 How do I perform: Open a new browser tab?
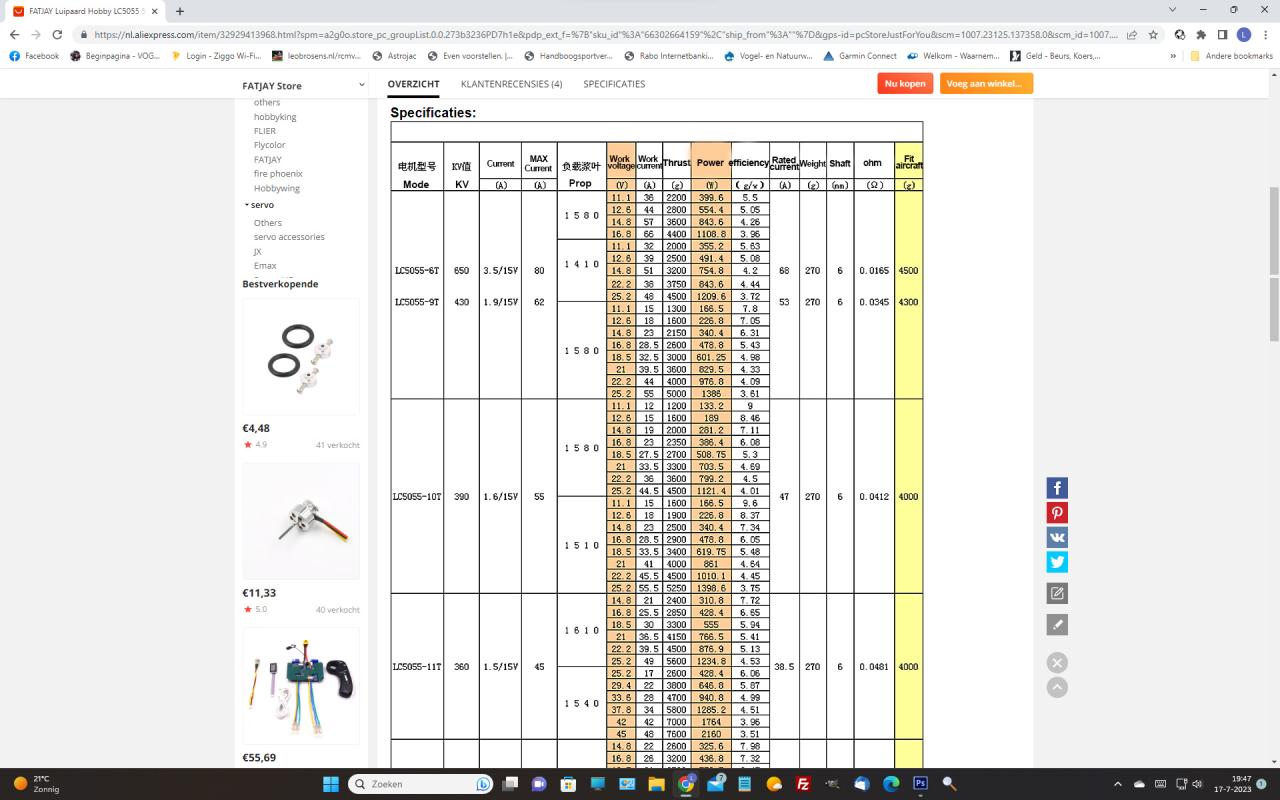(180, 11)
